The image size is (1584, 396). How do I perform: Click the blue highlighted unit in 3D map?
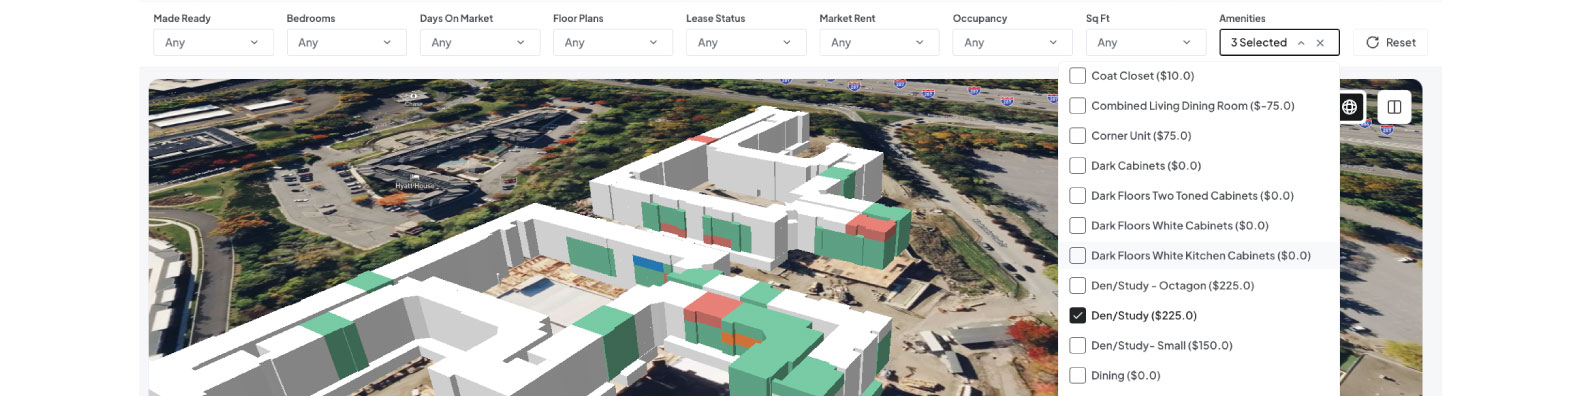(648, 264)
